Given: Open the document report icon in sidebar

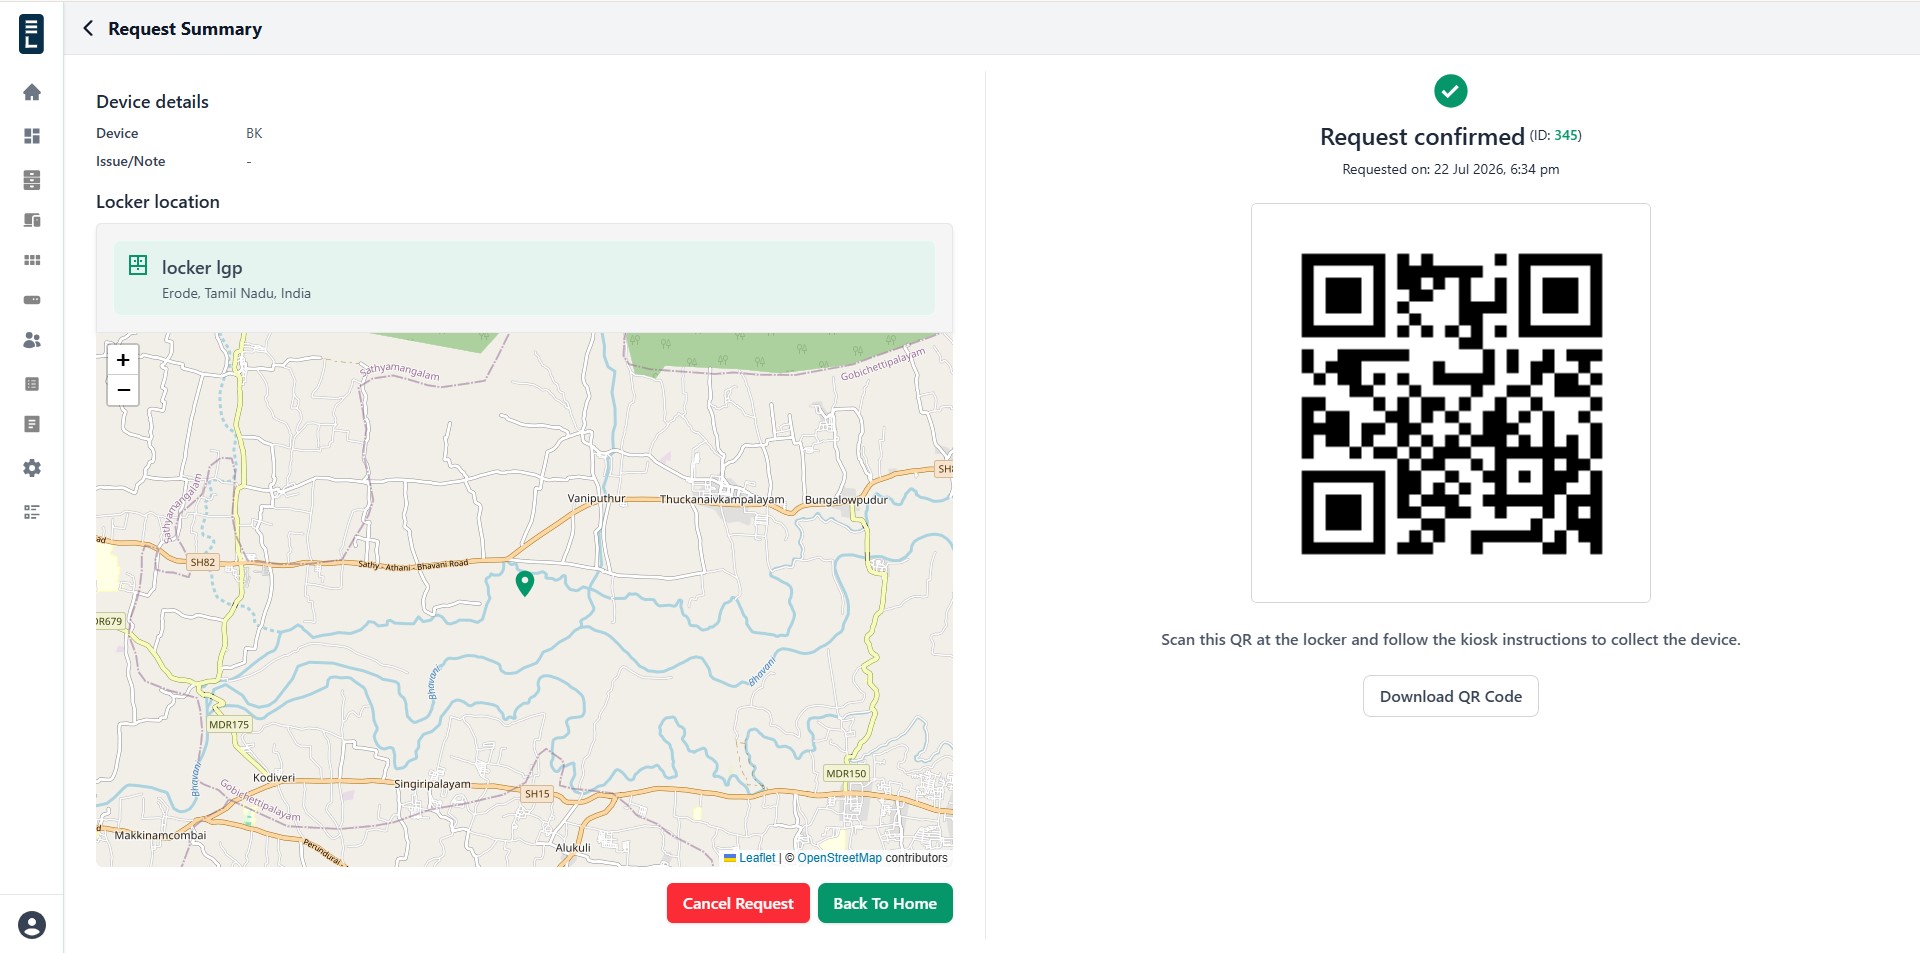Looking at the screenshot, I should (x=32, y=424).
